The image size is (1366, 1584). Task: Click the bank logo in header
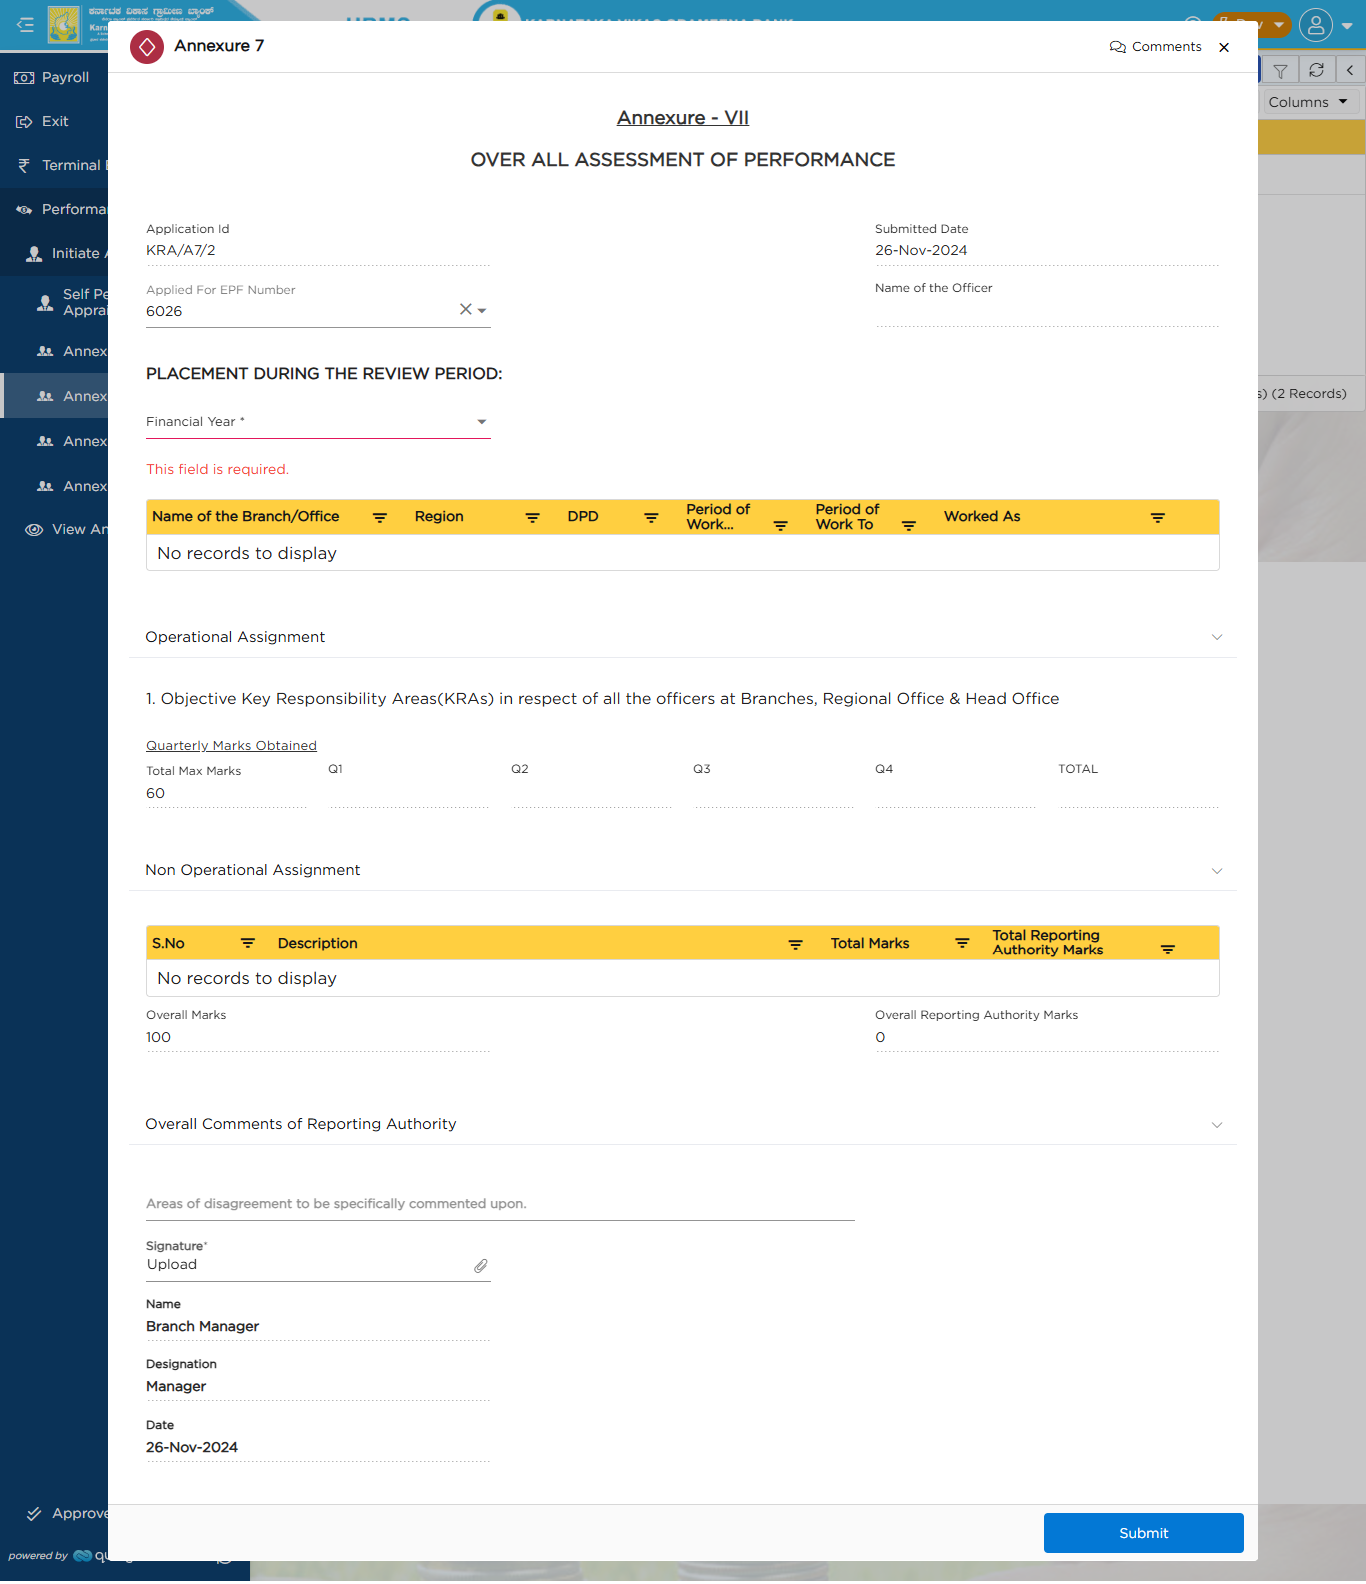tap(64, 25)
